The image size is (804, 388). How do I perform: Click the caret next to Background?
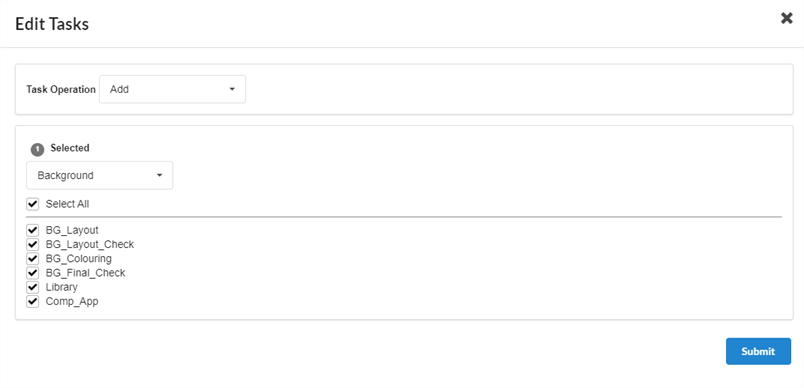[159, 175]
